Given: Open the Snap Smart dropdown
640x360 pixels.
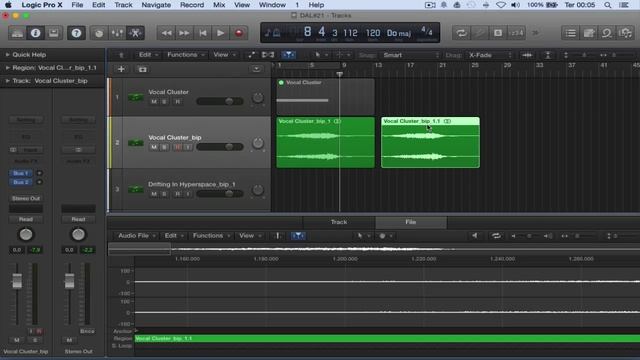Looking at the screenshot, I should (x=411, y=55).
